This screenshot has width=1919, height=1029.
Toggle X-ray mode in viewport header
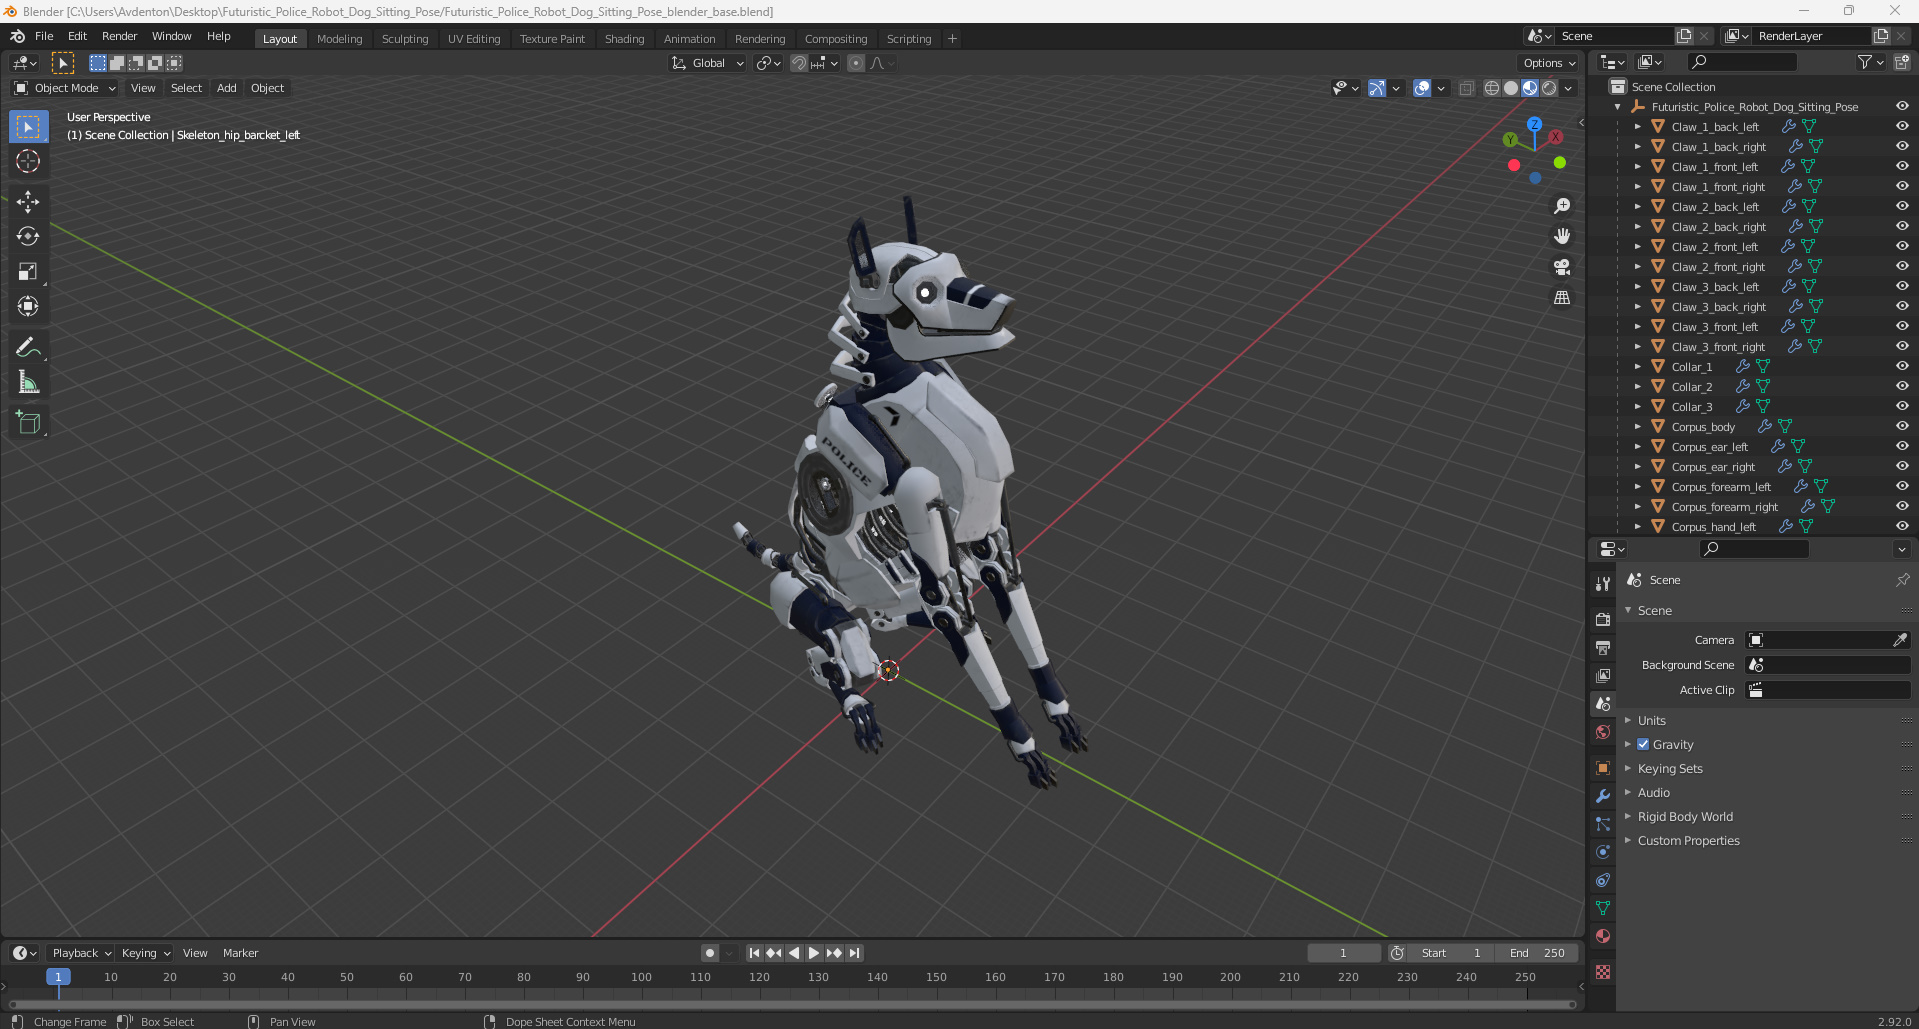[1466, 88]
